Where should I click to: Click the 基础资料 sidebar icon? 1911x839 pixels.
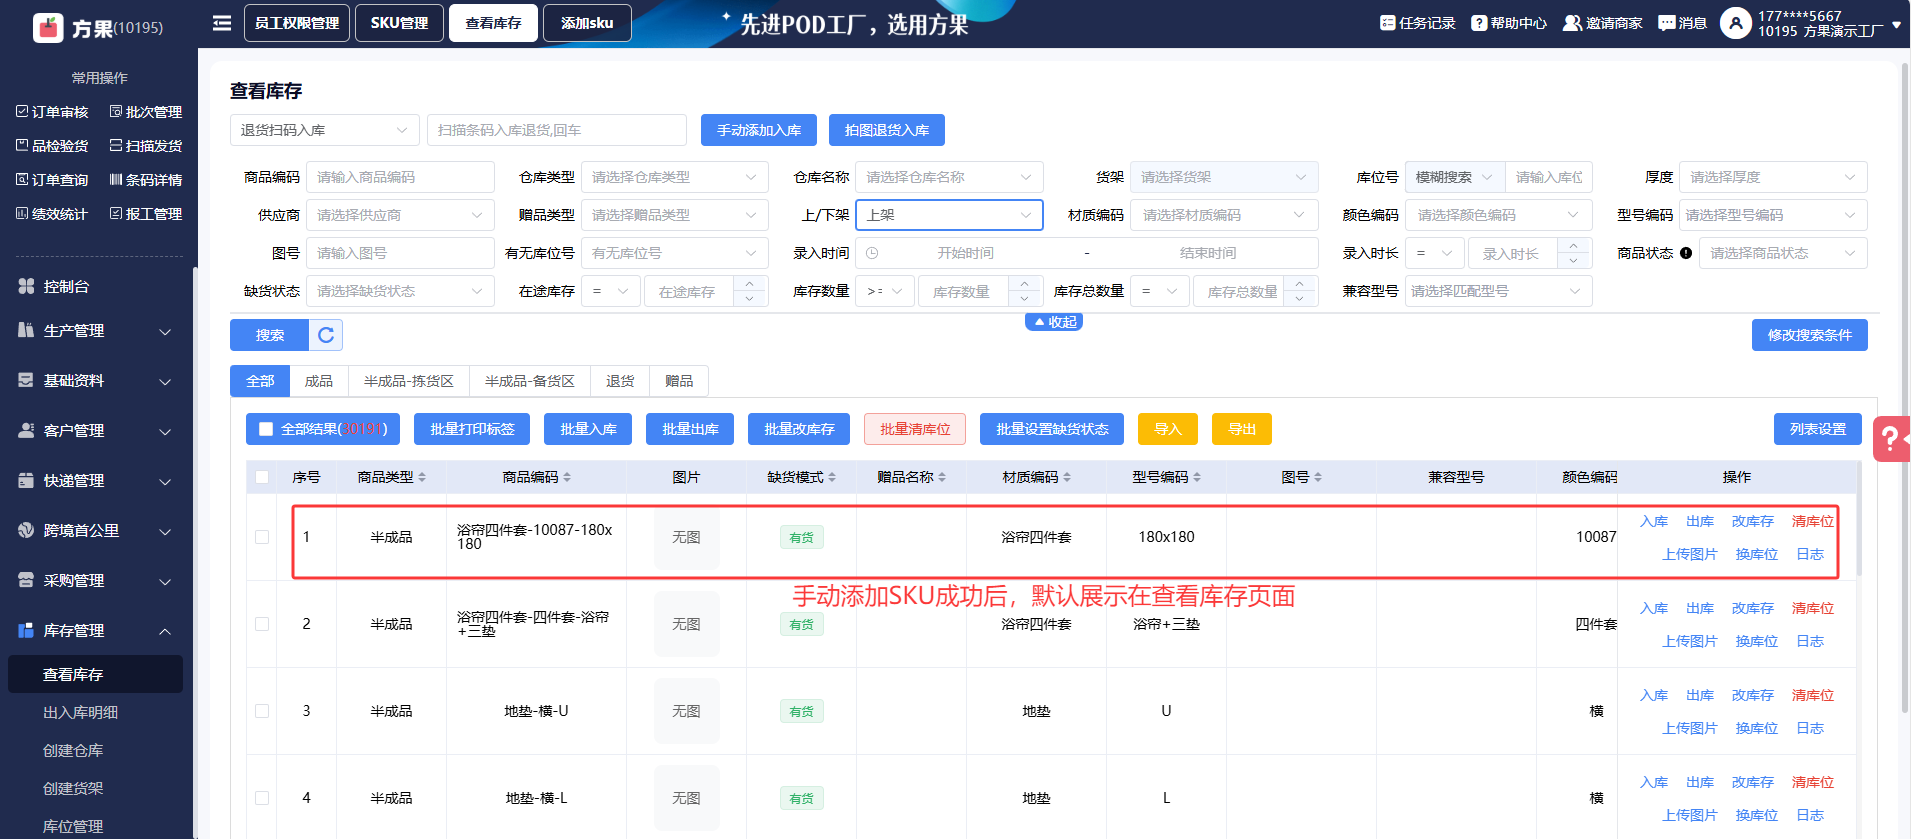click(x=26, y=380)
